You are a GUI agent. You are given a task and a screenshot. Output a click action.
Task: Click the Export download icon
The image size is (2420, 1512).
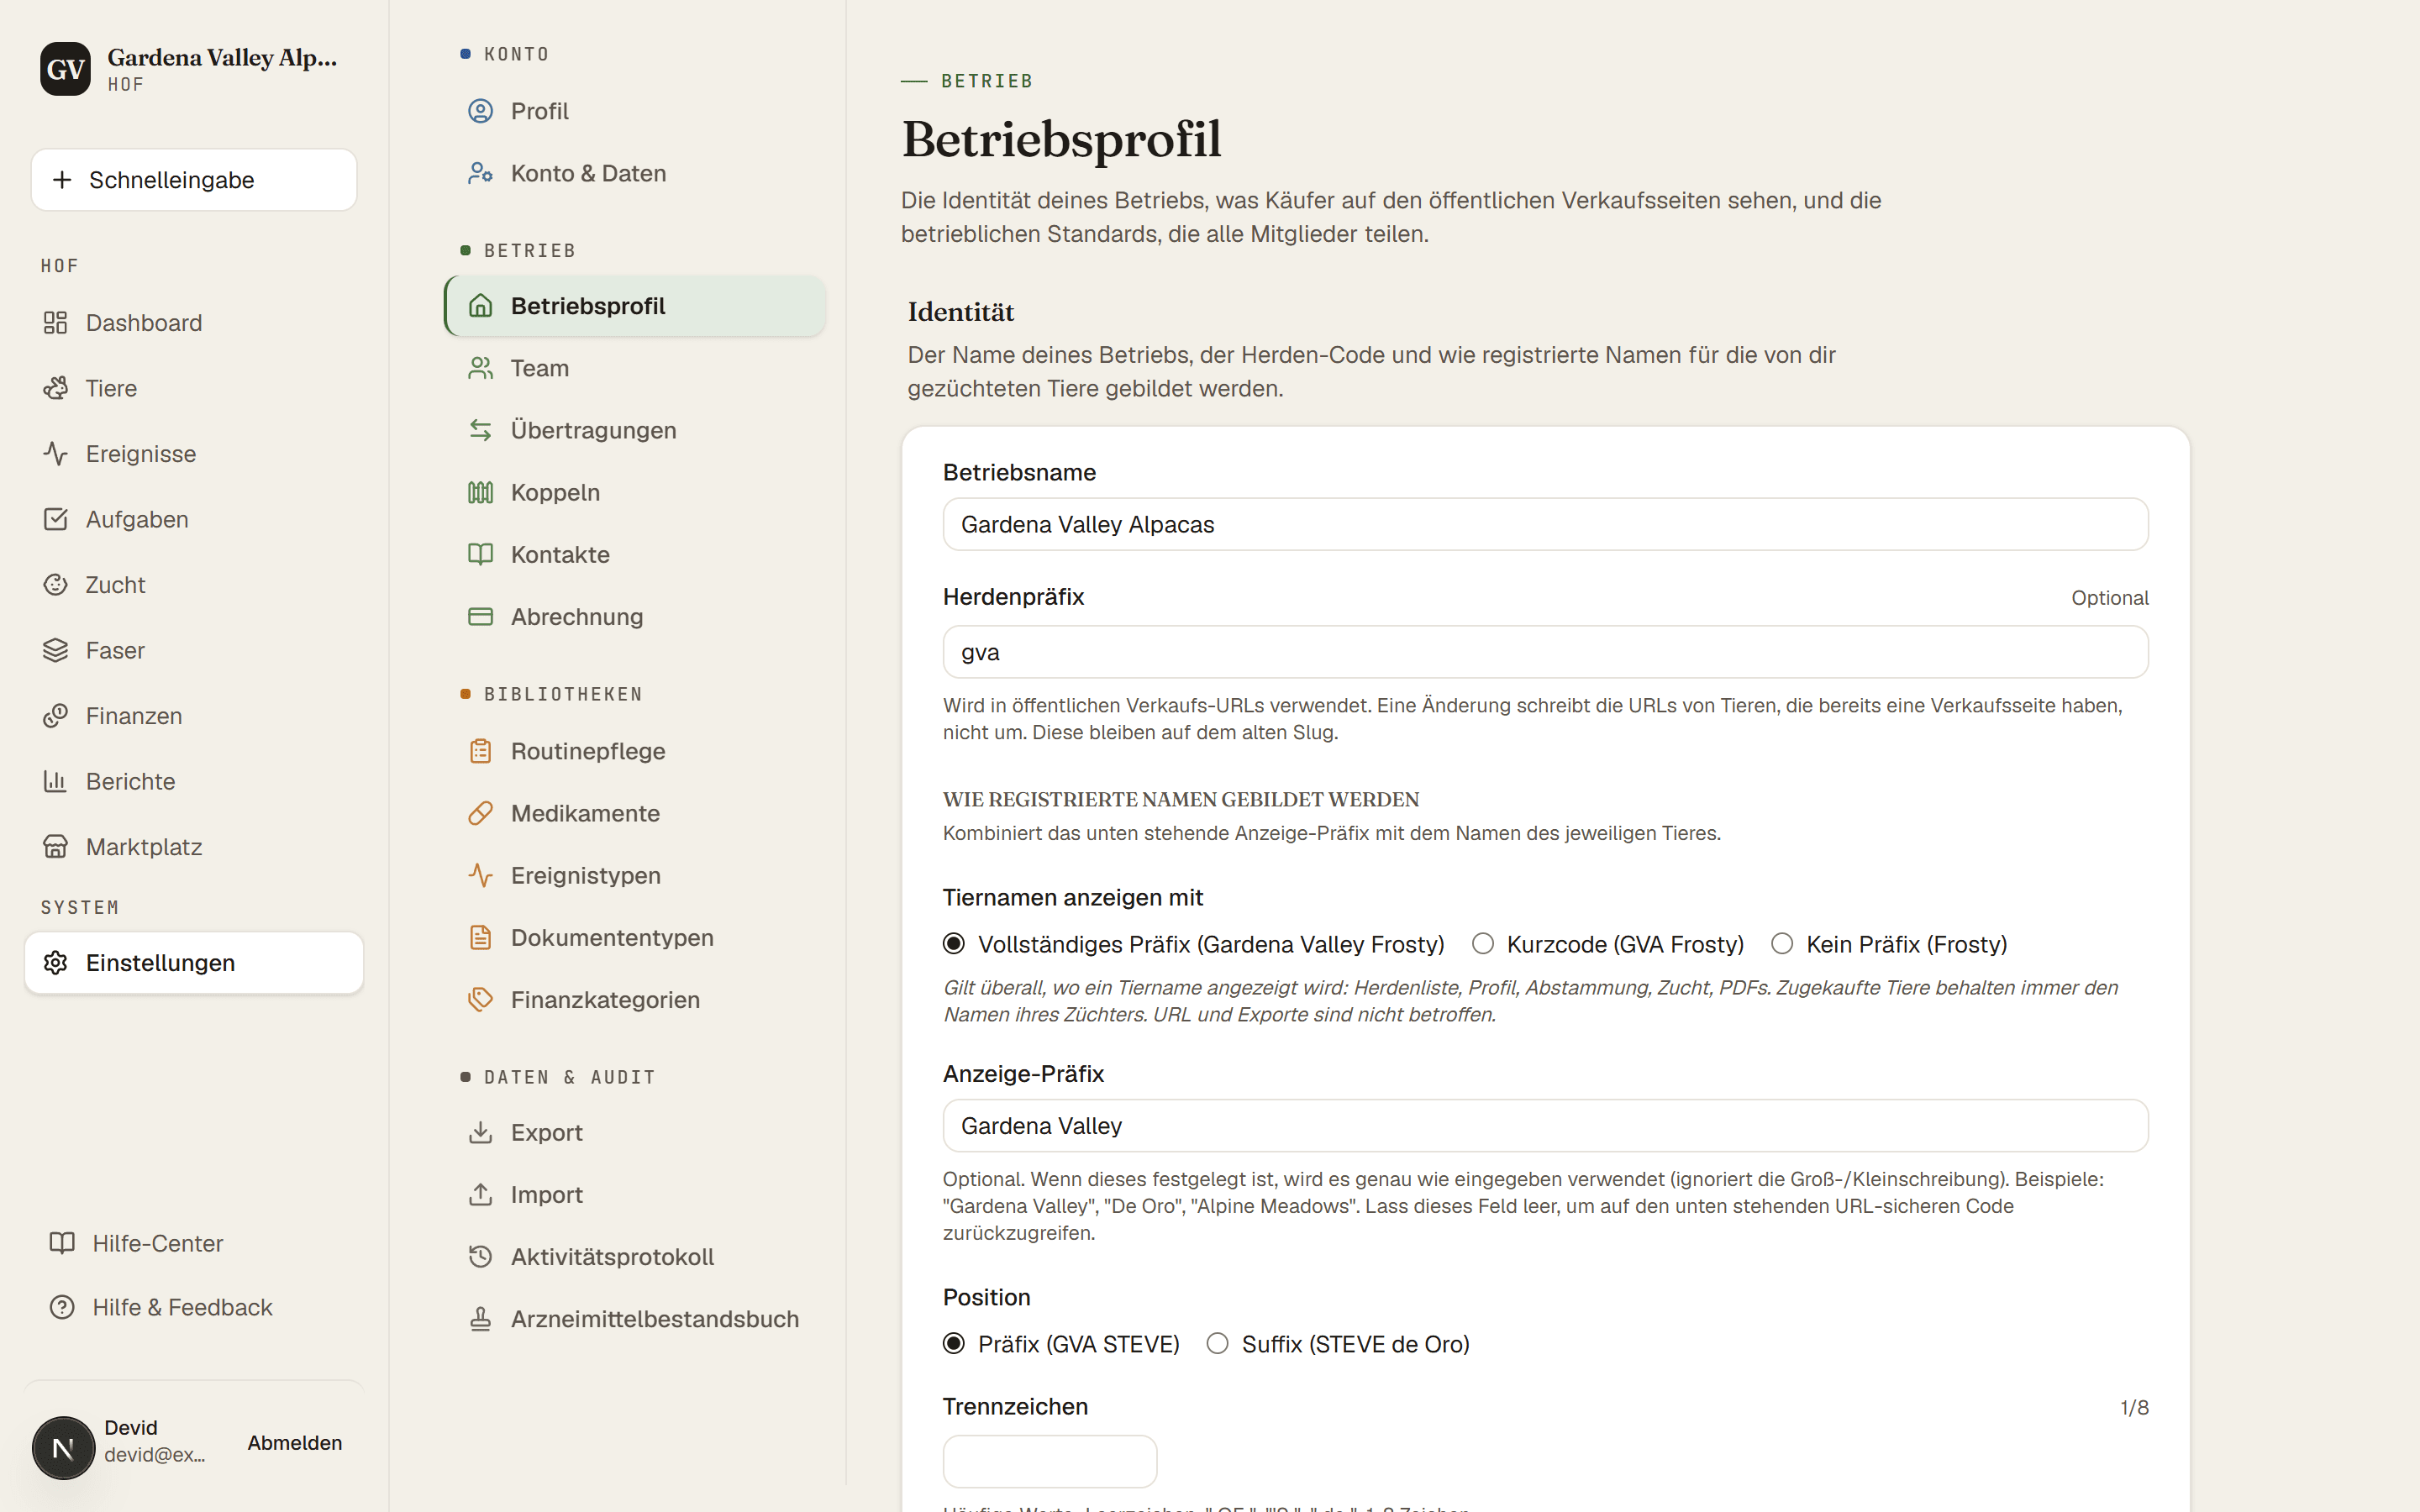pyautogui.click(x=480, y=1132)
